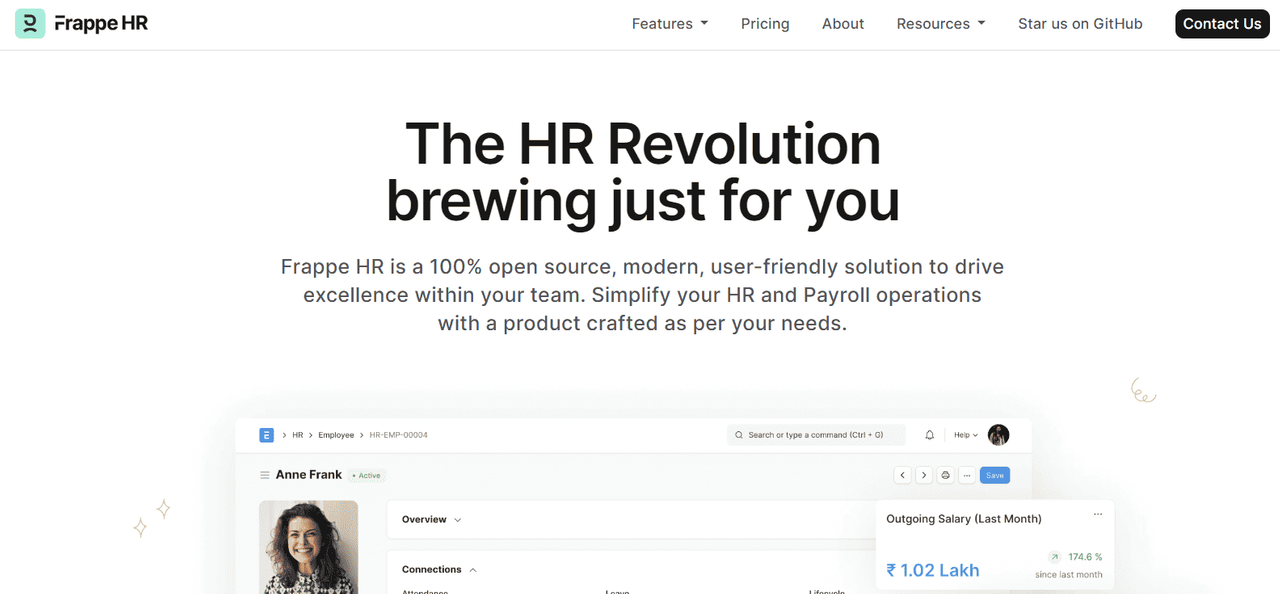1280x594 pixels.
Task: Open the Features dropdown menu
Action: 670,24
